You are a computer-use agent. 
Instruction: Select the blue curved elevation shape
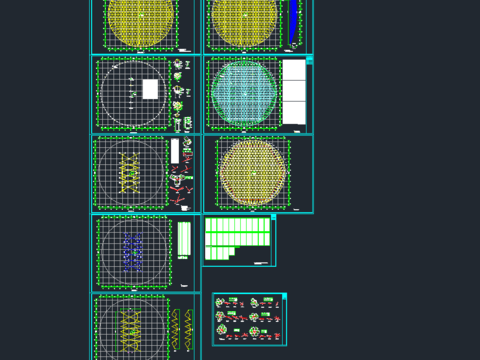tap(293, 22)
